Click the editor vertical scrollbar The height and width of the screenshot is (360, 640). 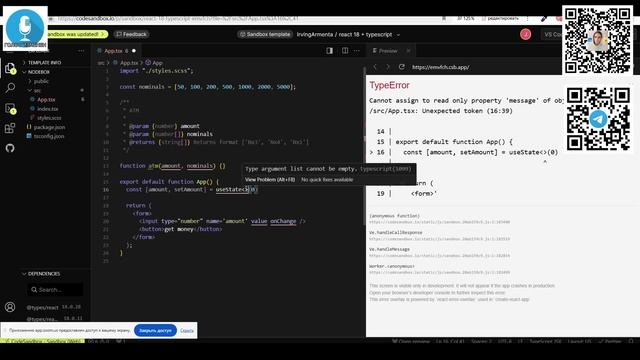click(364, 147)
